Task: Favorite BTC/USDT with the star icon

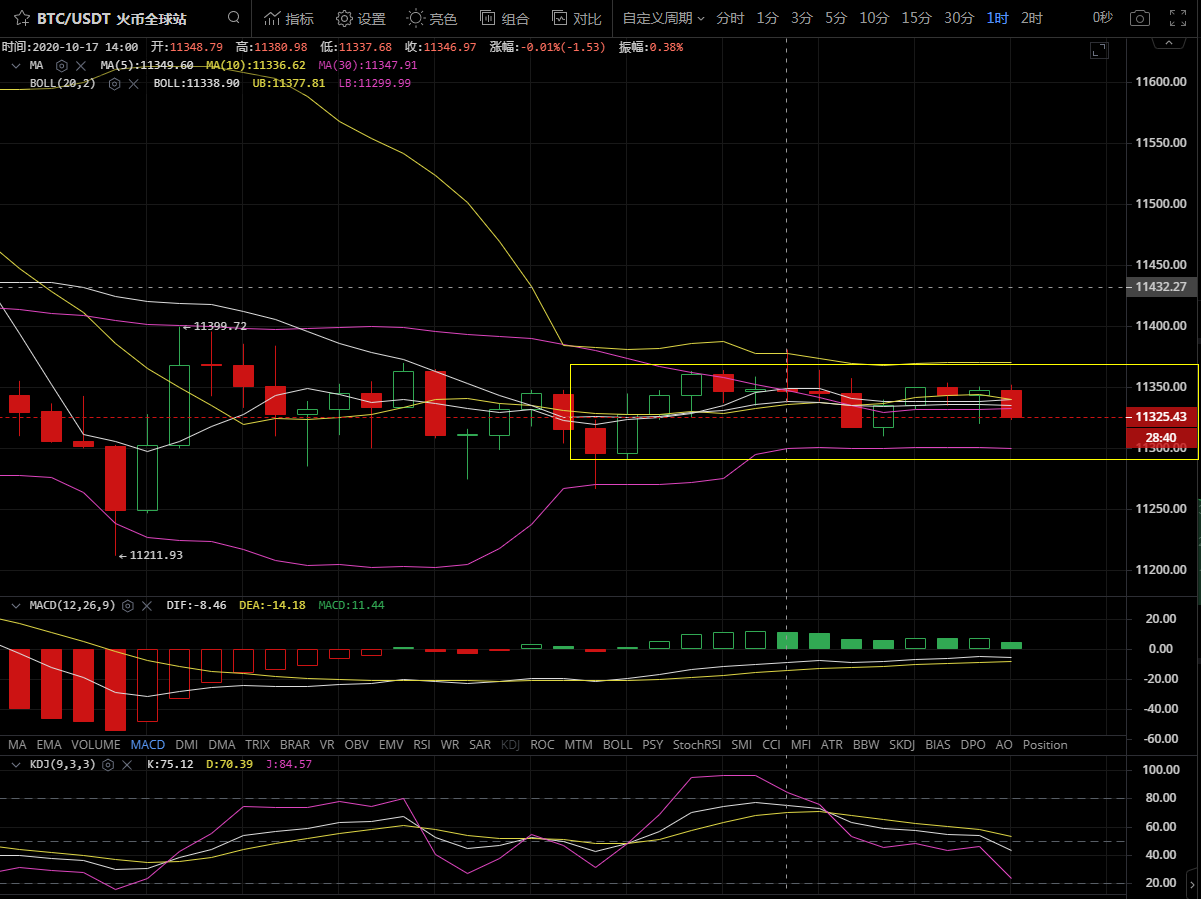Action: coord(21,18)
